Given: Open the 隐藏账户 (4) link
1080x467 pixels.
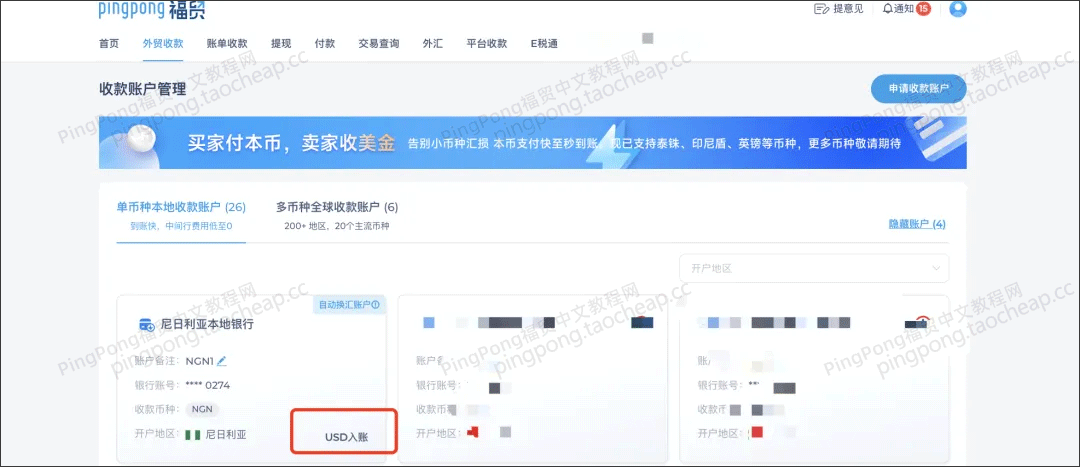Looking at the screenshot, I should pyautogui.click(x=917, y=224).
